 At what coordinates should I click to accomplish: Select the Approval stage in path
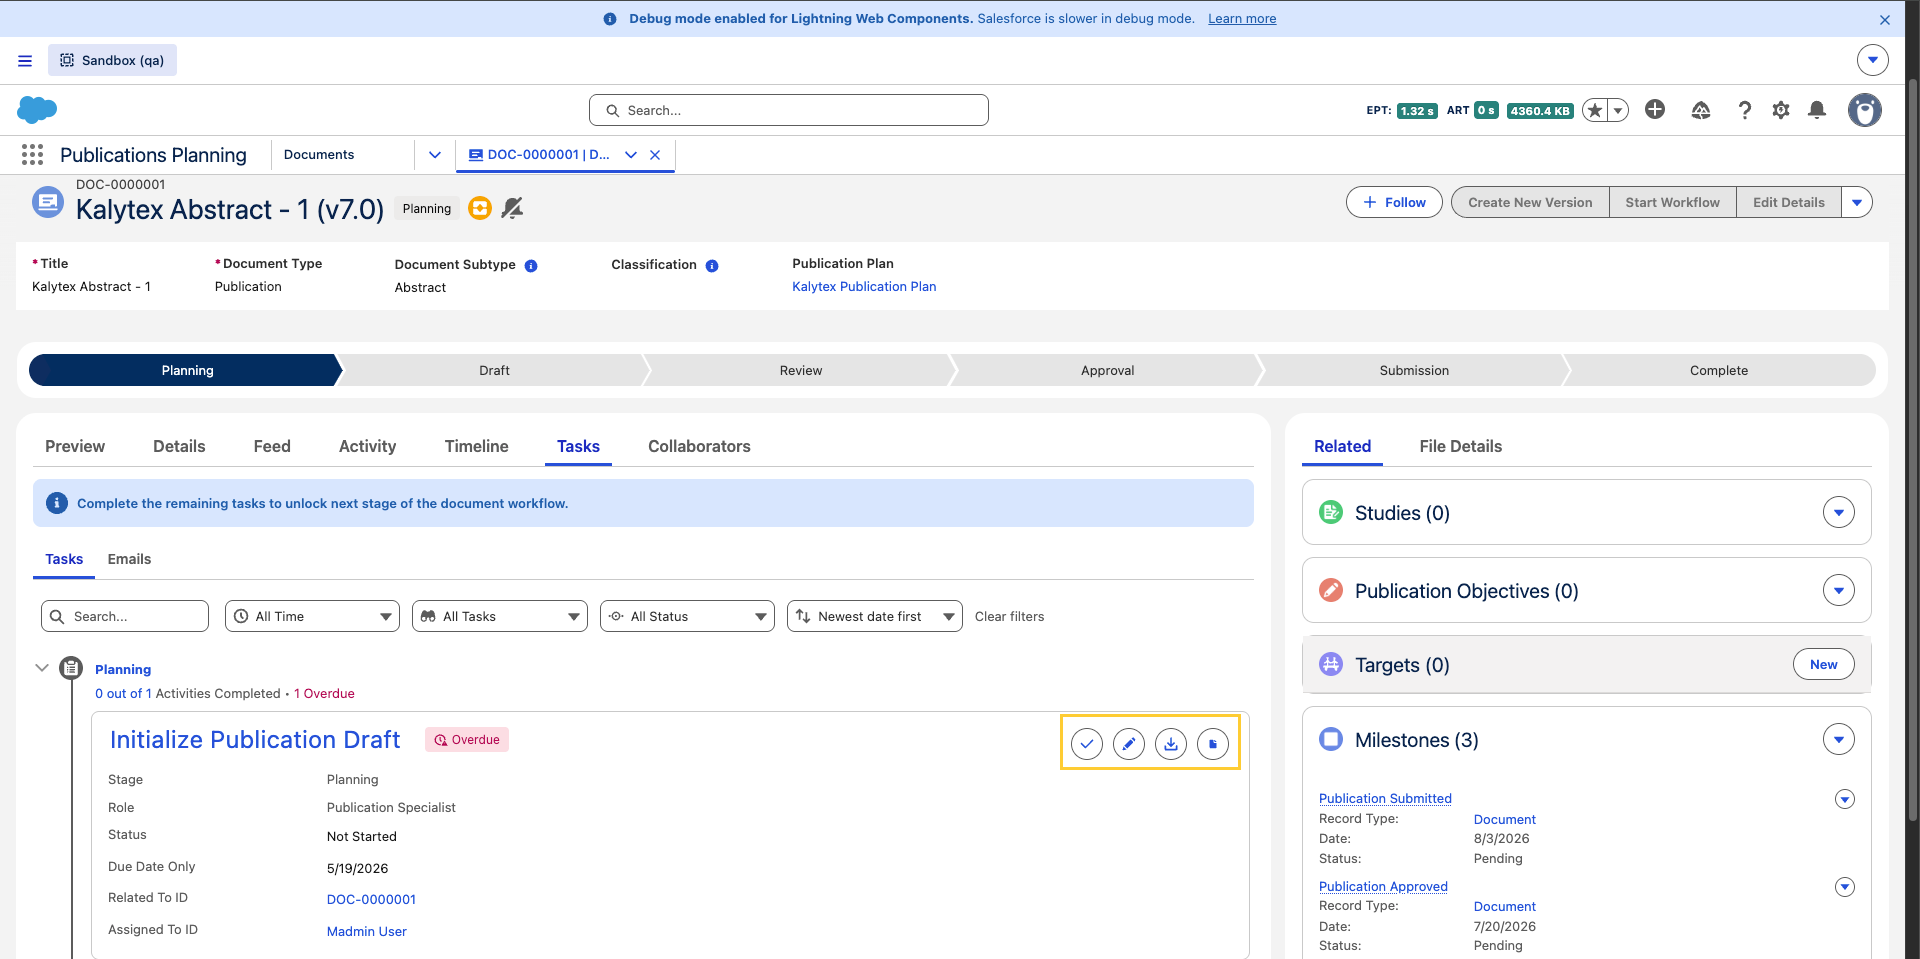click(1107, 370)
